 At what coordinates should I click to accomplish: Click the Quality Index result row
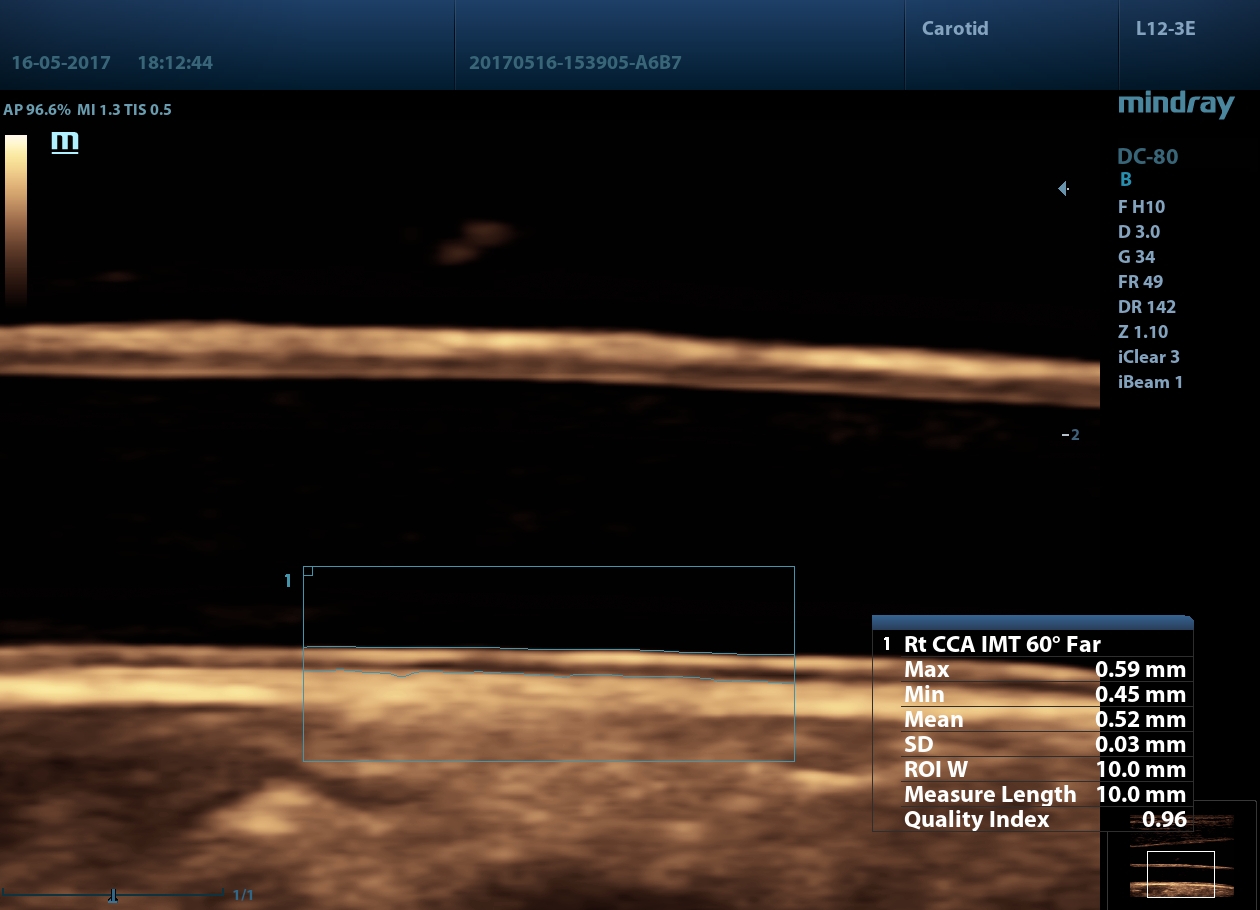click(x=1031, y=820)
